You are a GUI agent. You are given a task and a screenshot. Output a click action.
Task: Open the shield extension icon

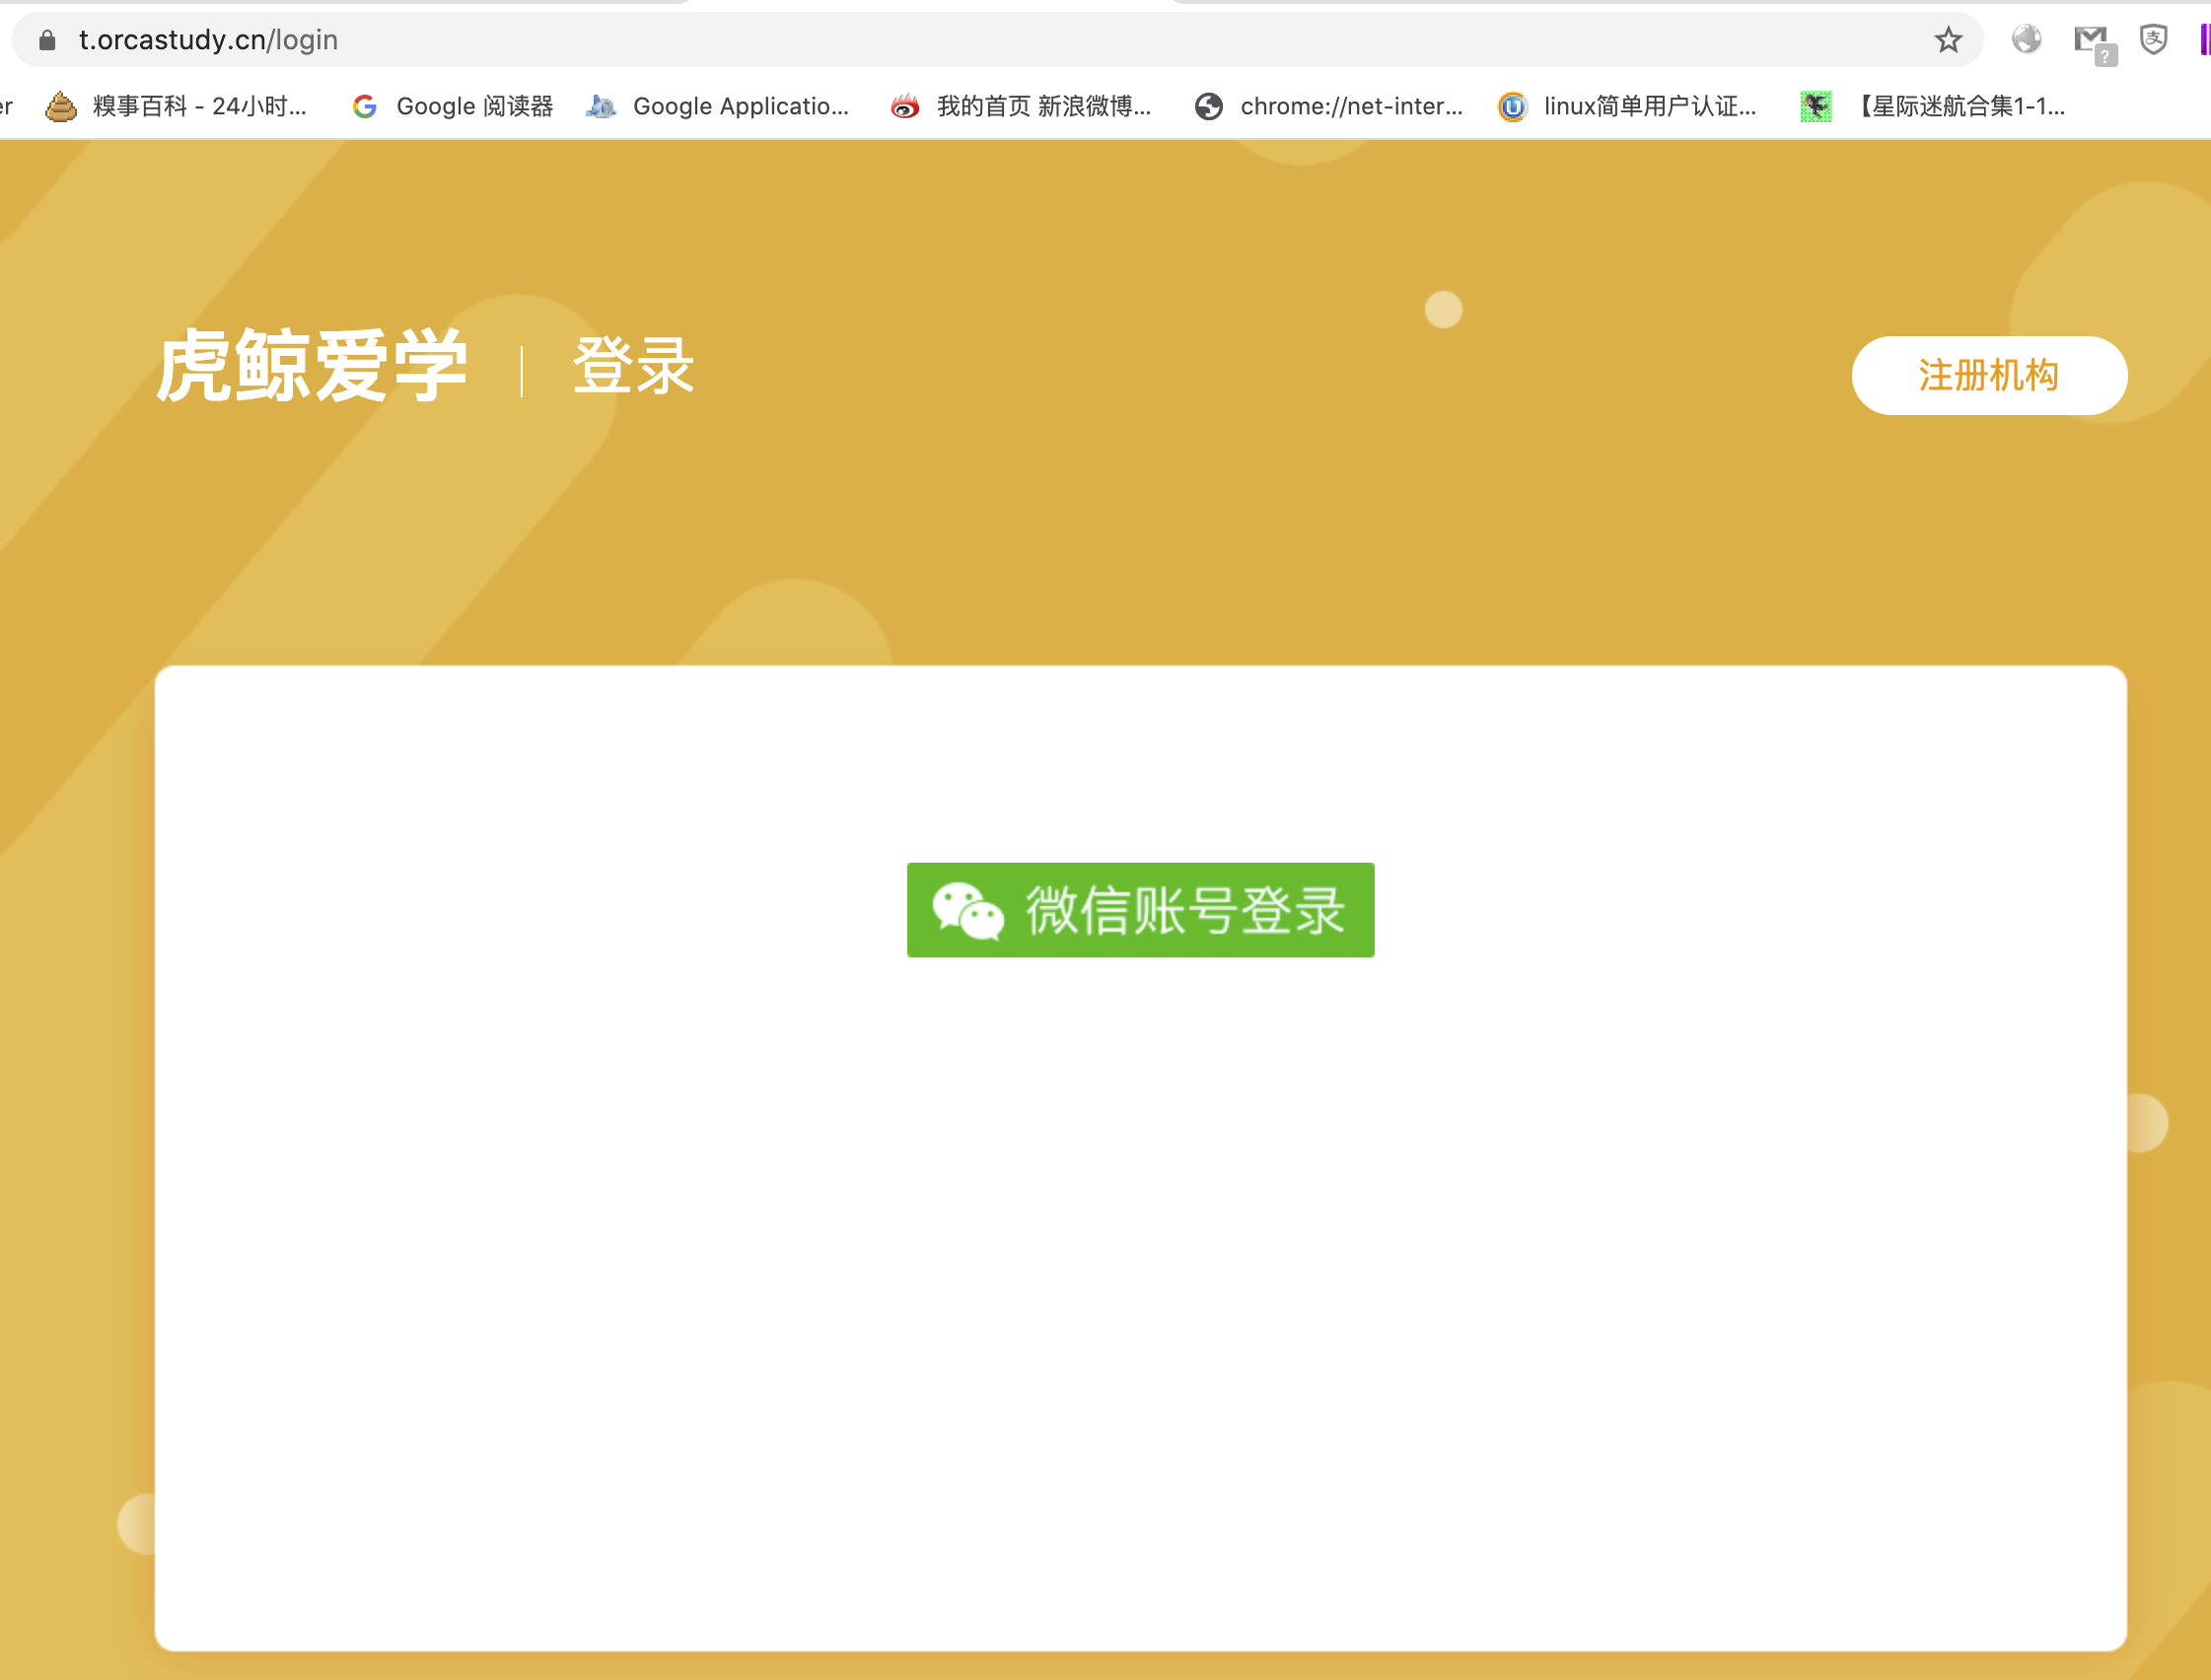point(2153,39)
